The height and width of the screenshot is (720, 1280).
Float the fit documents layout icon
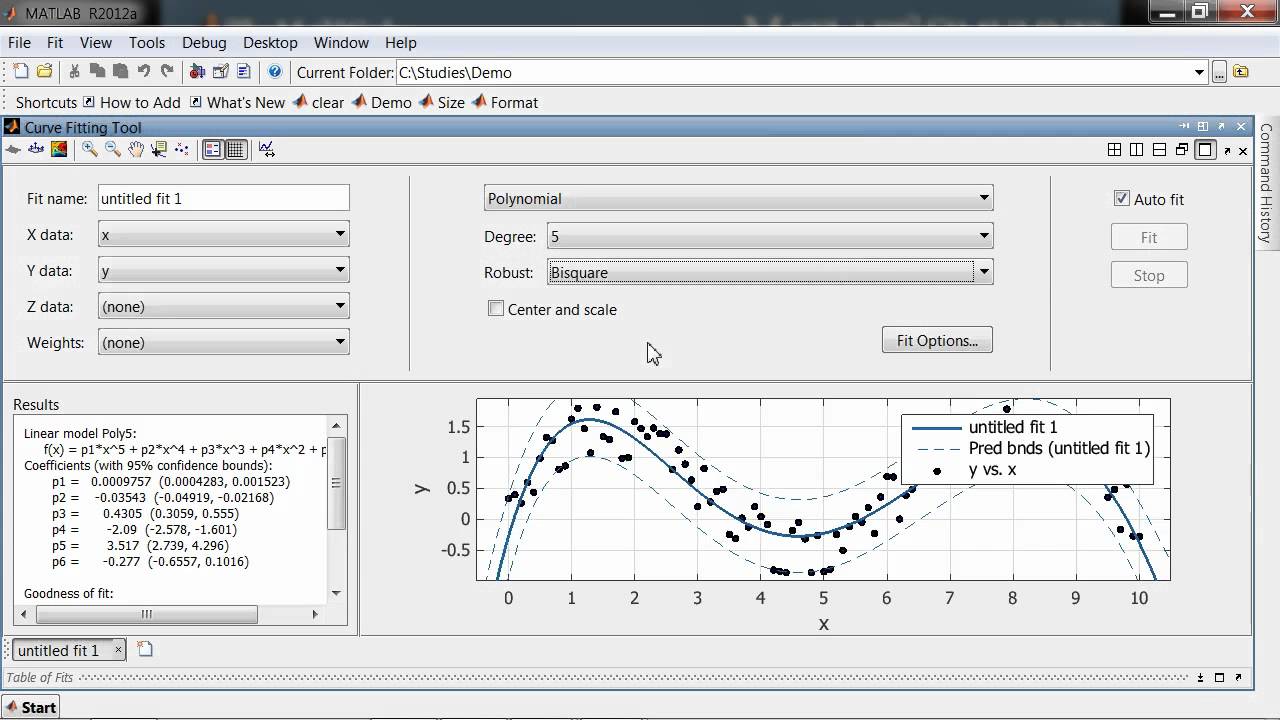coord(1182,150)
